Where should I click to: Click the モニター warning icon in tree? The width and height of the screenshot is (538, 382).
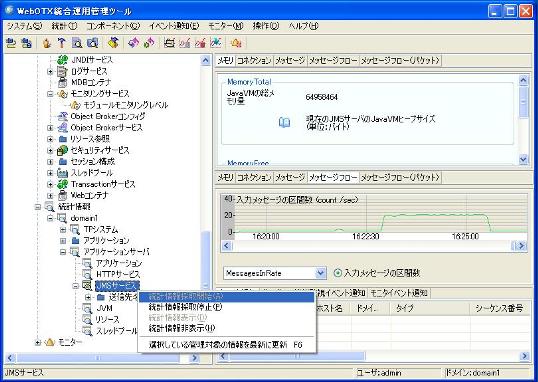coord(50,342)
